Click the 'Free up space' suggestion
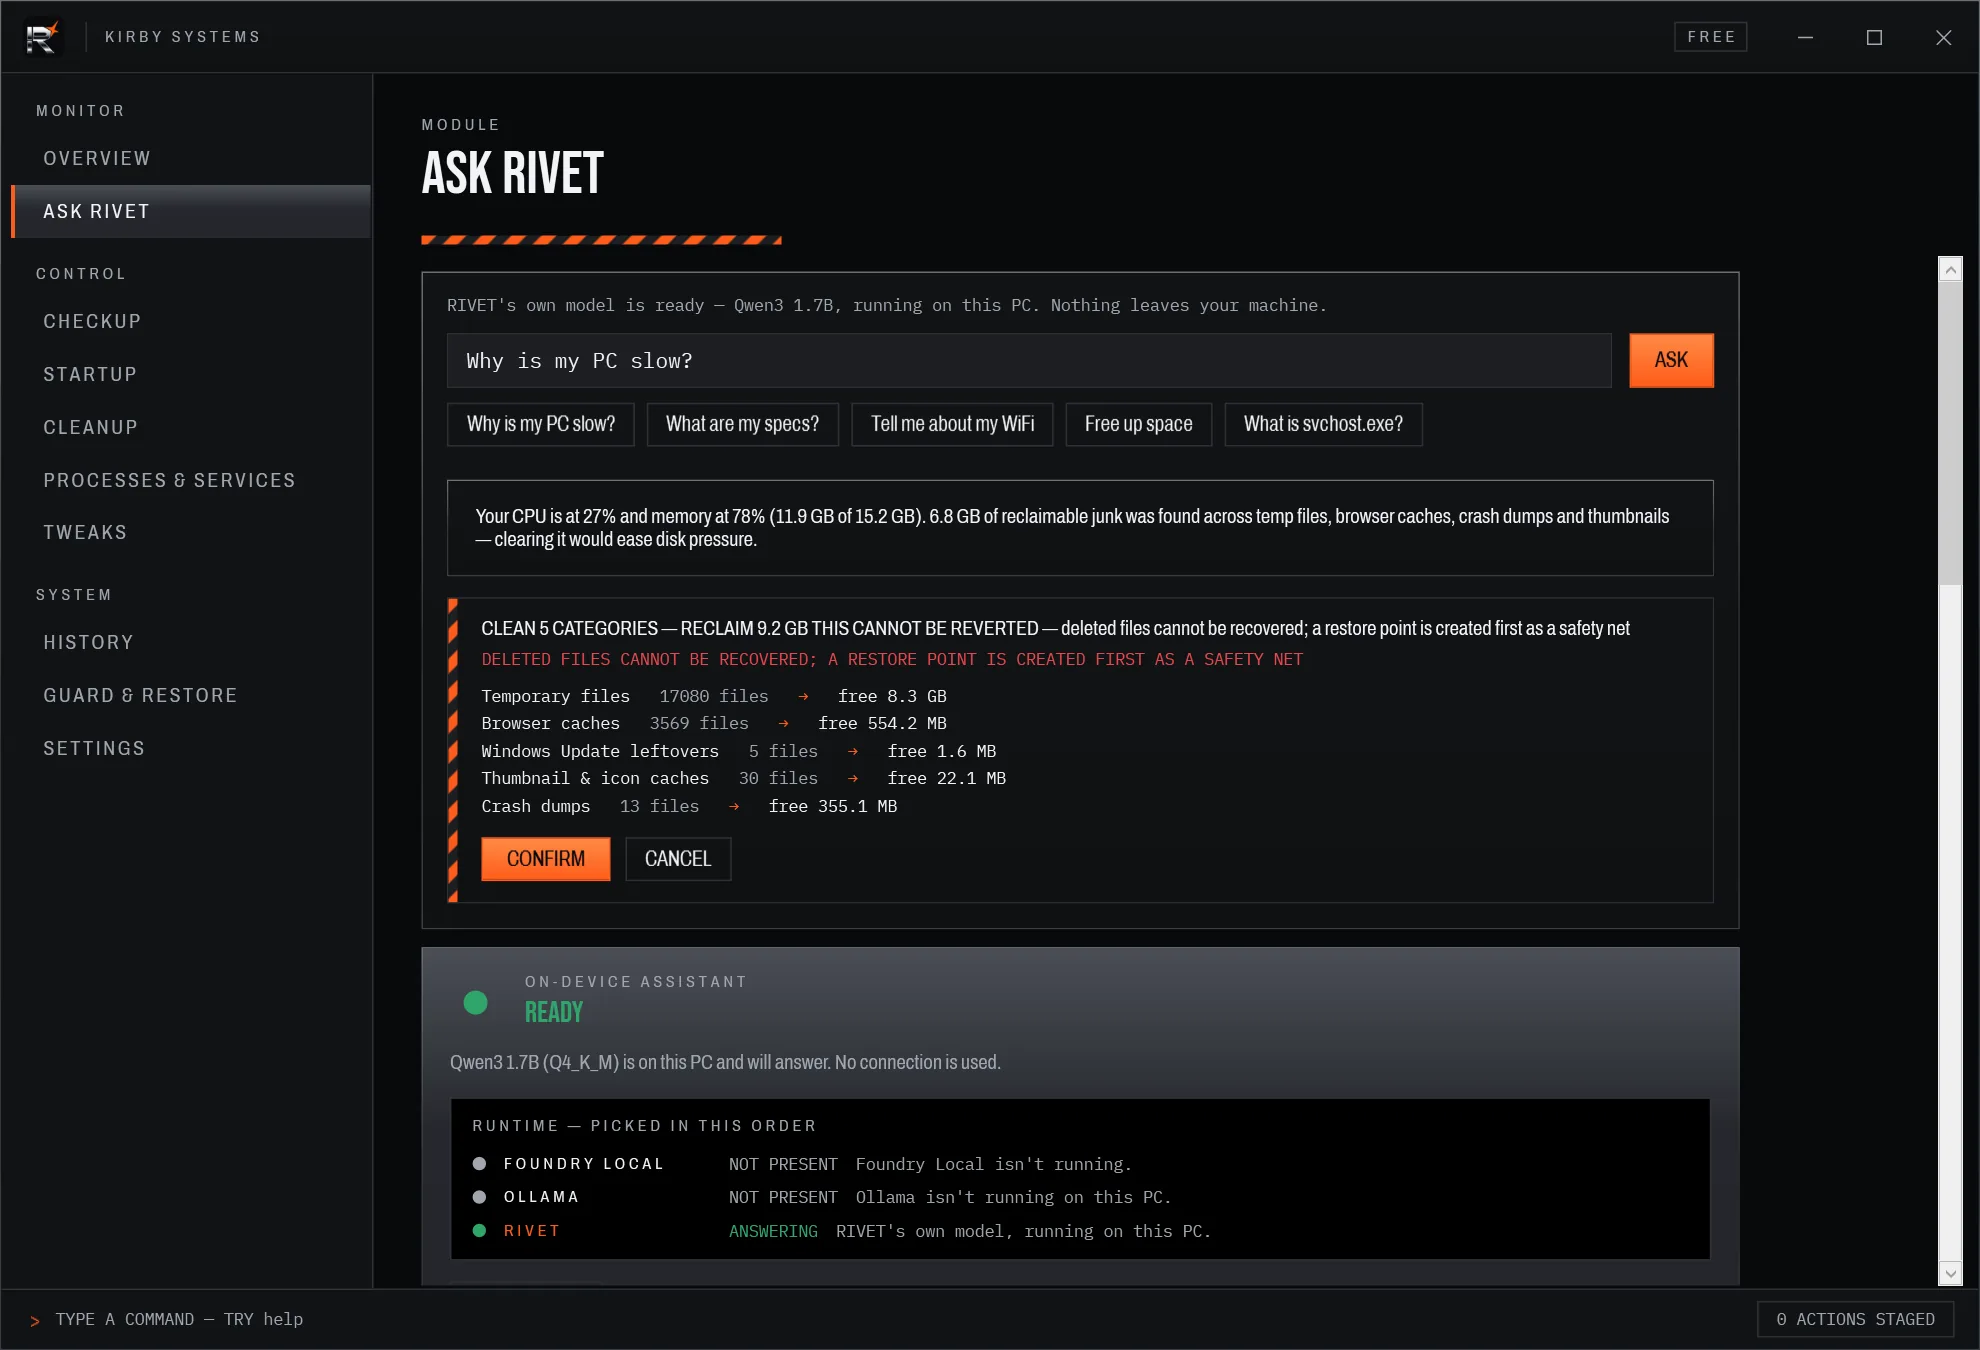Image resolution: width=1980 pixels, height=1350 pixels. click(1138, 424)
